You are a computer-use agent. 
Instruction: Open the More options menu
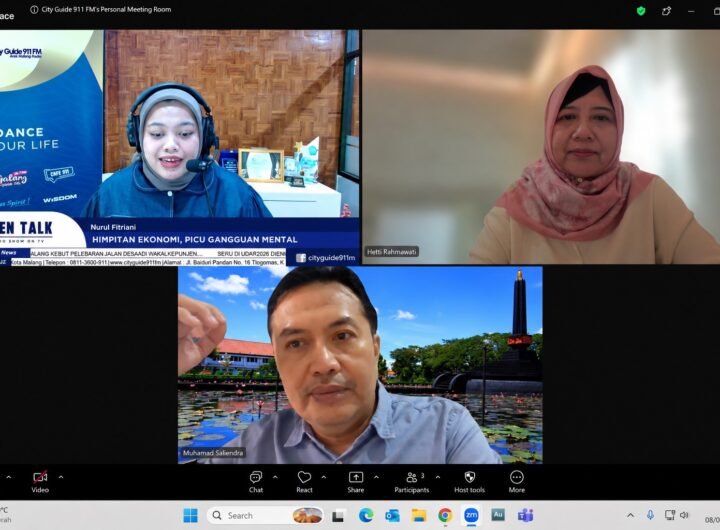pyautogui.click(x=517, y=482)
